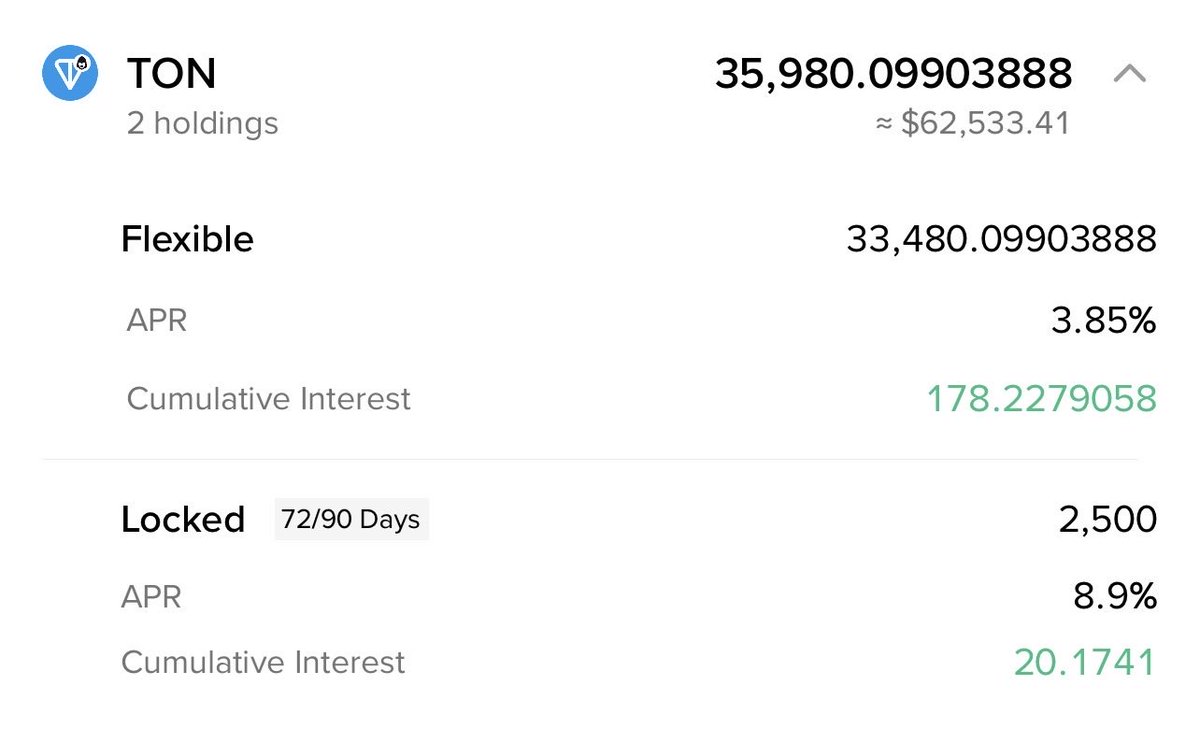Tap the Flexible amount 33,480.09903888

click(x=1002, y=240)
